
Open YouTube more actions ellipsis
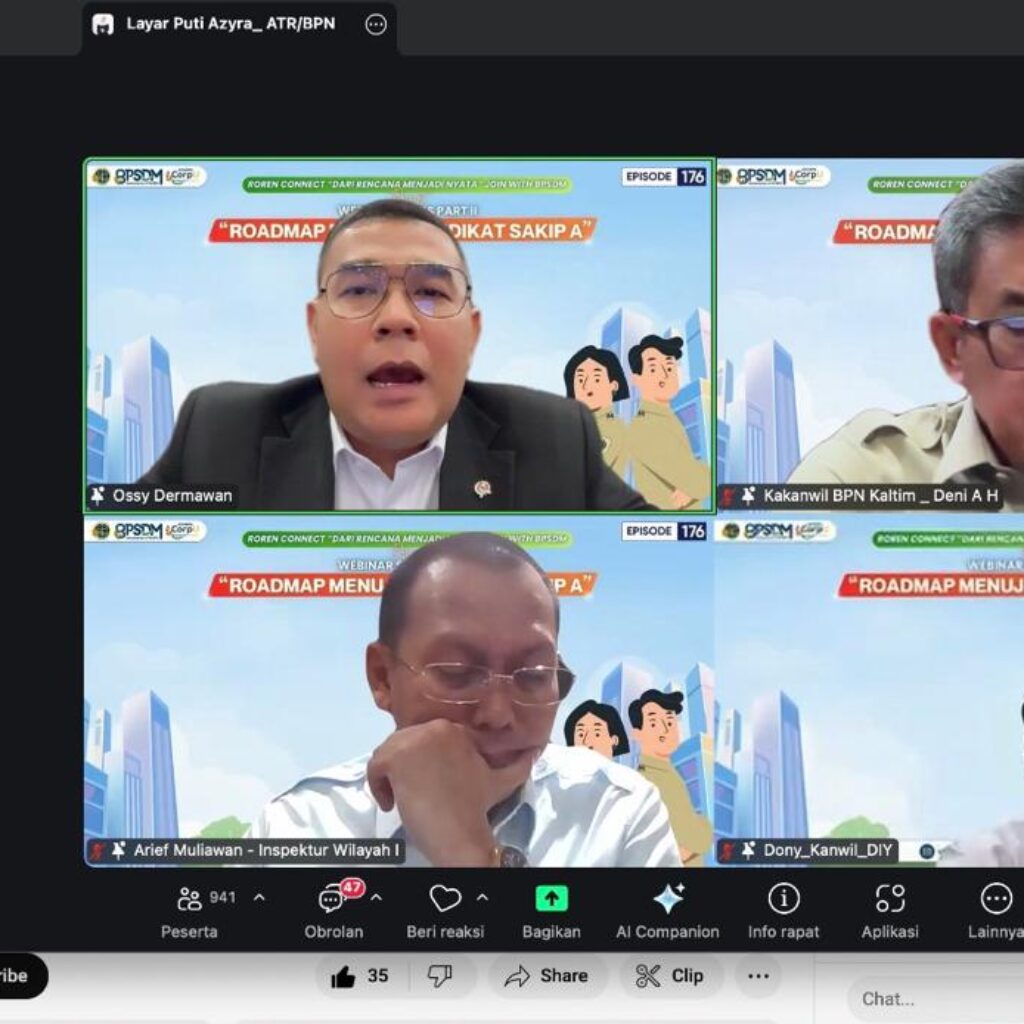[758, 976]
